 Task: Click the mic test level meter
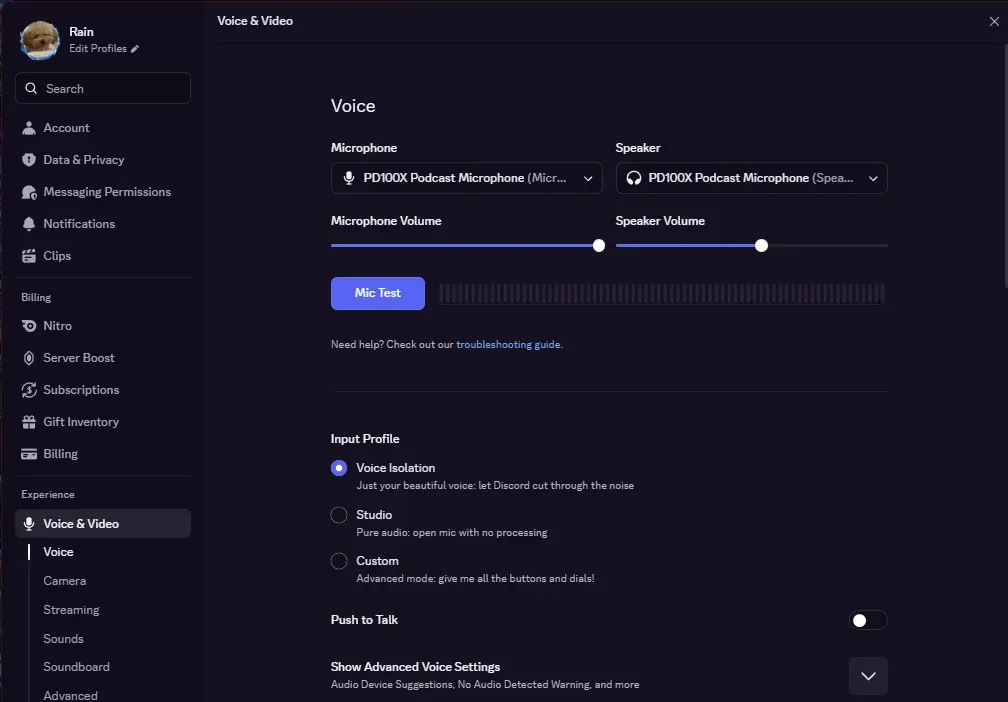(x=662, y=294)
